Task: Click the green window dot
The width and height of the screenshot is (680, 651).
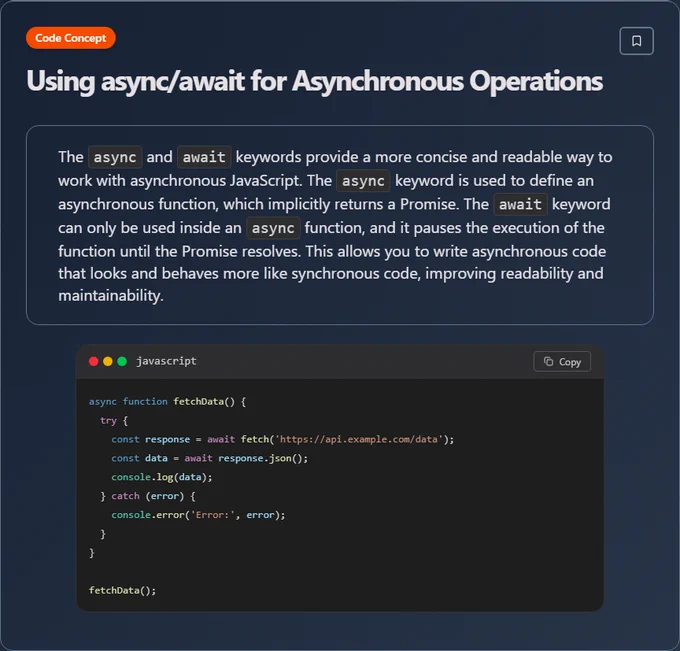Action: (122, 361)
